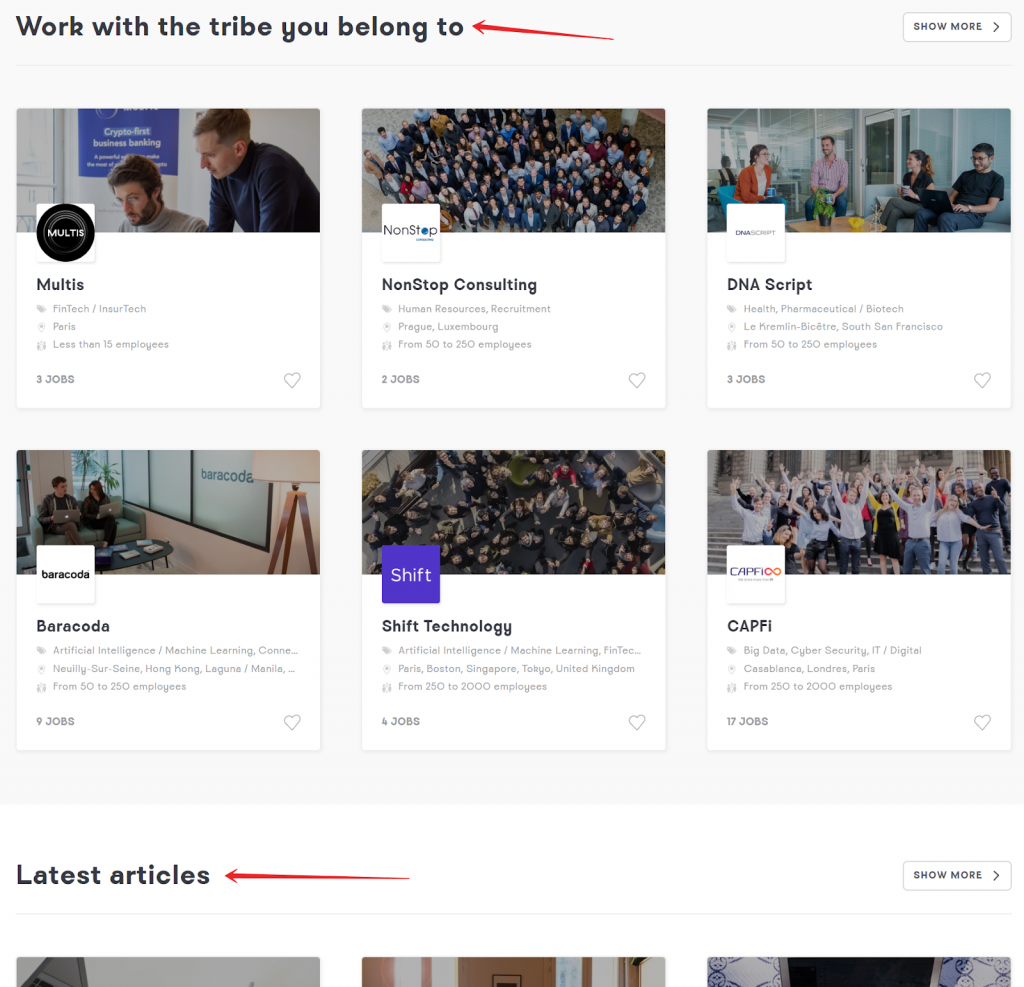The width and height of the screenshot is (1024, 987).
Task: Click the sector tag icon on CAPFi card
Action: (x=731, y=651)
